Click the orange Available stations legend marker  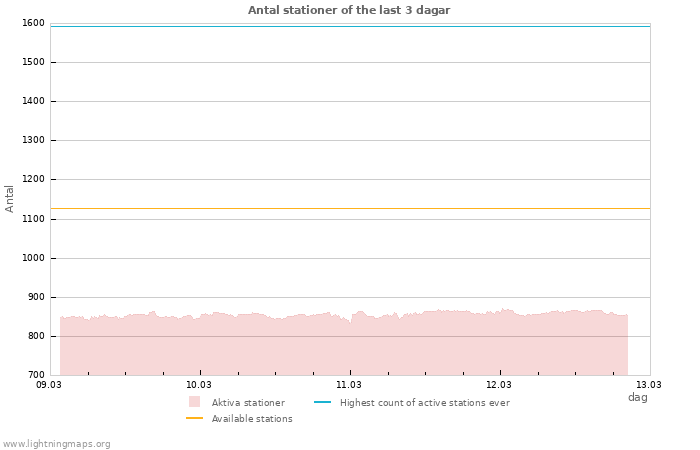click(x=194, y=418)
